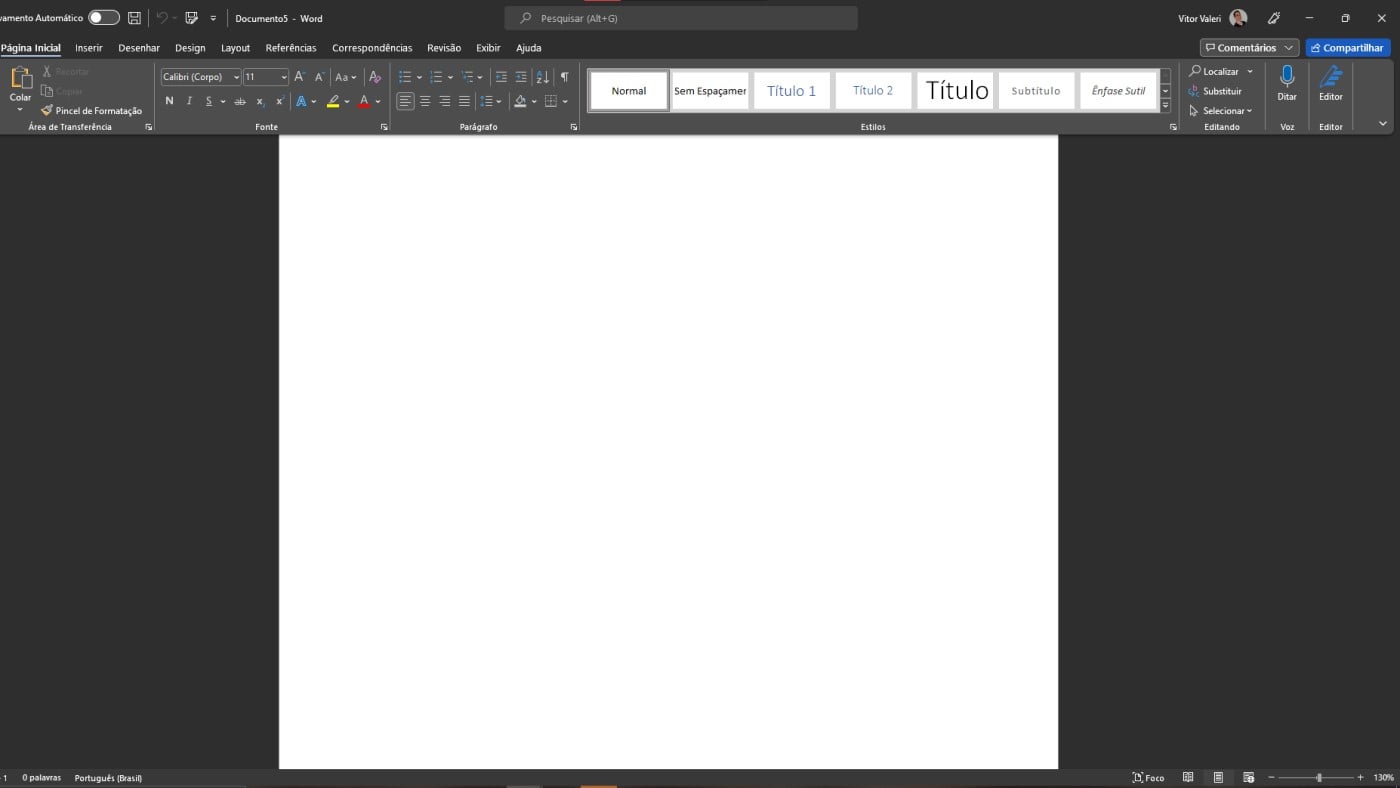Expand the text highlight color options

[x=347, y=100]
